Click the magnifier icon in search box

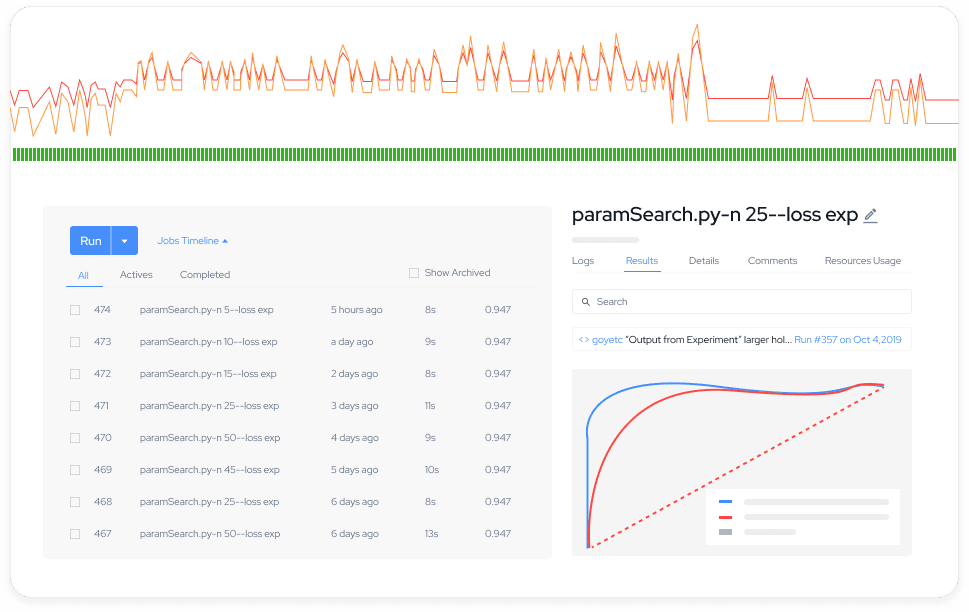pyautogui.click(x=585, y=302)
